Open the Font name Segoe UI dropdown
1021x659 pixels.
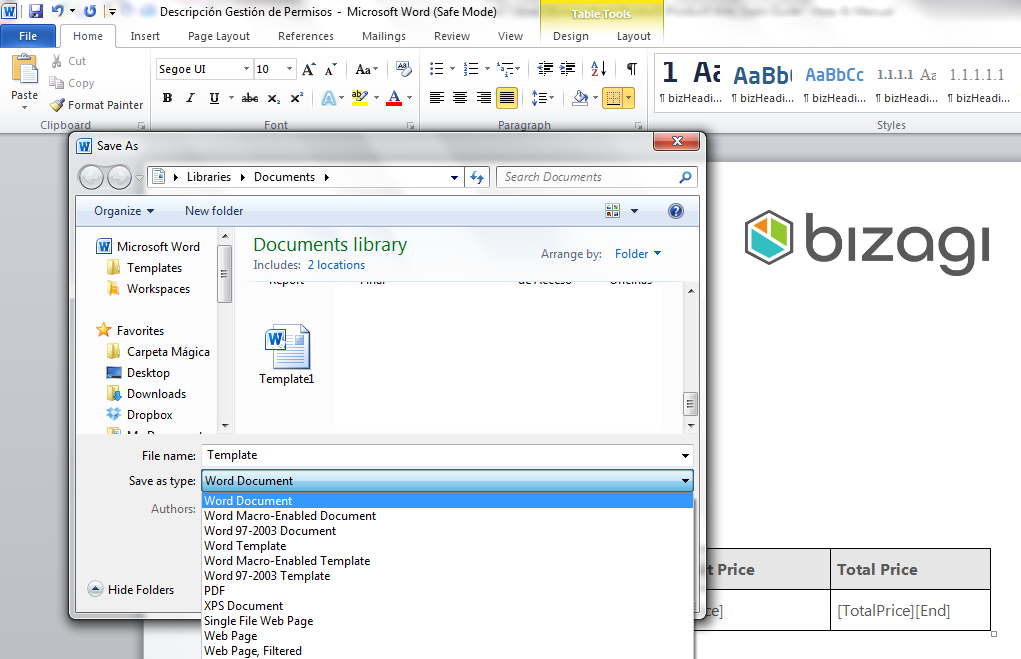click(x=246, y=69)
